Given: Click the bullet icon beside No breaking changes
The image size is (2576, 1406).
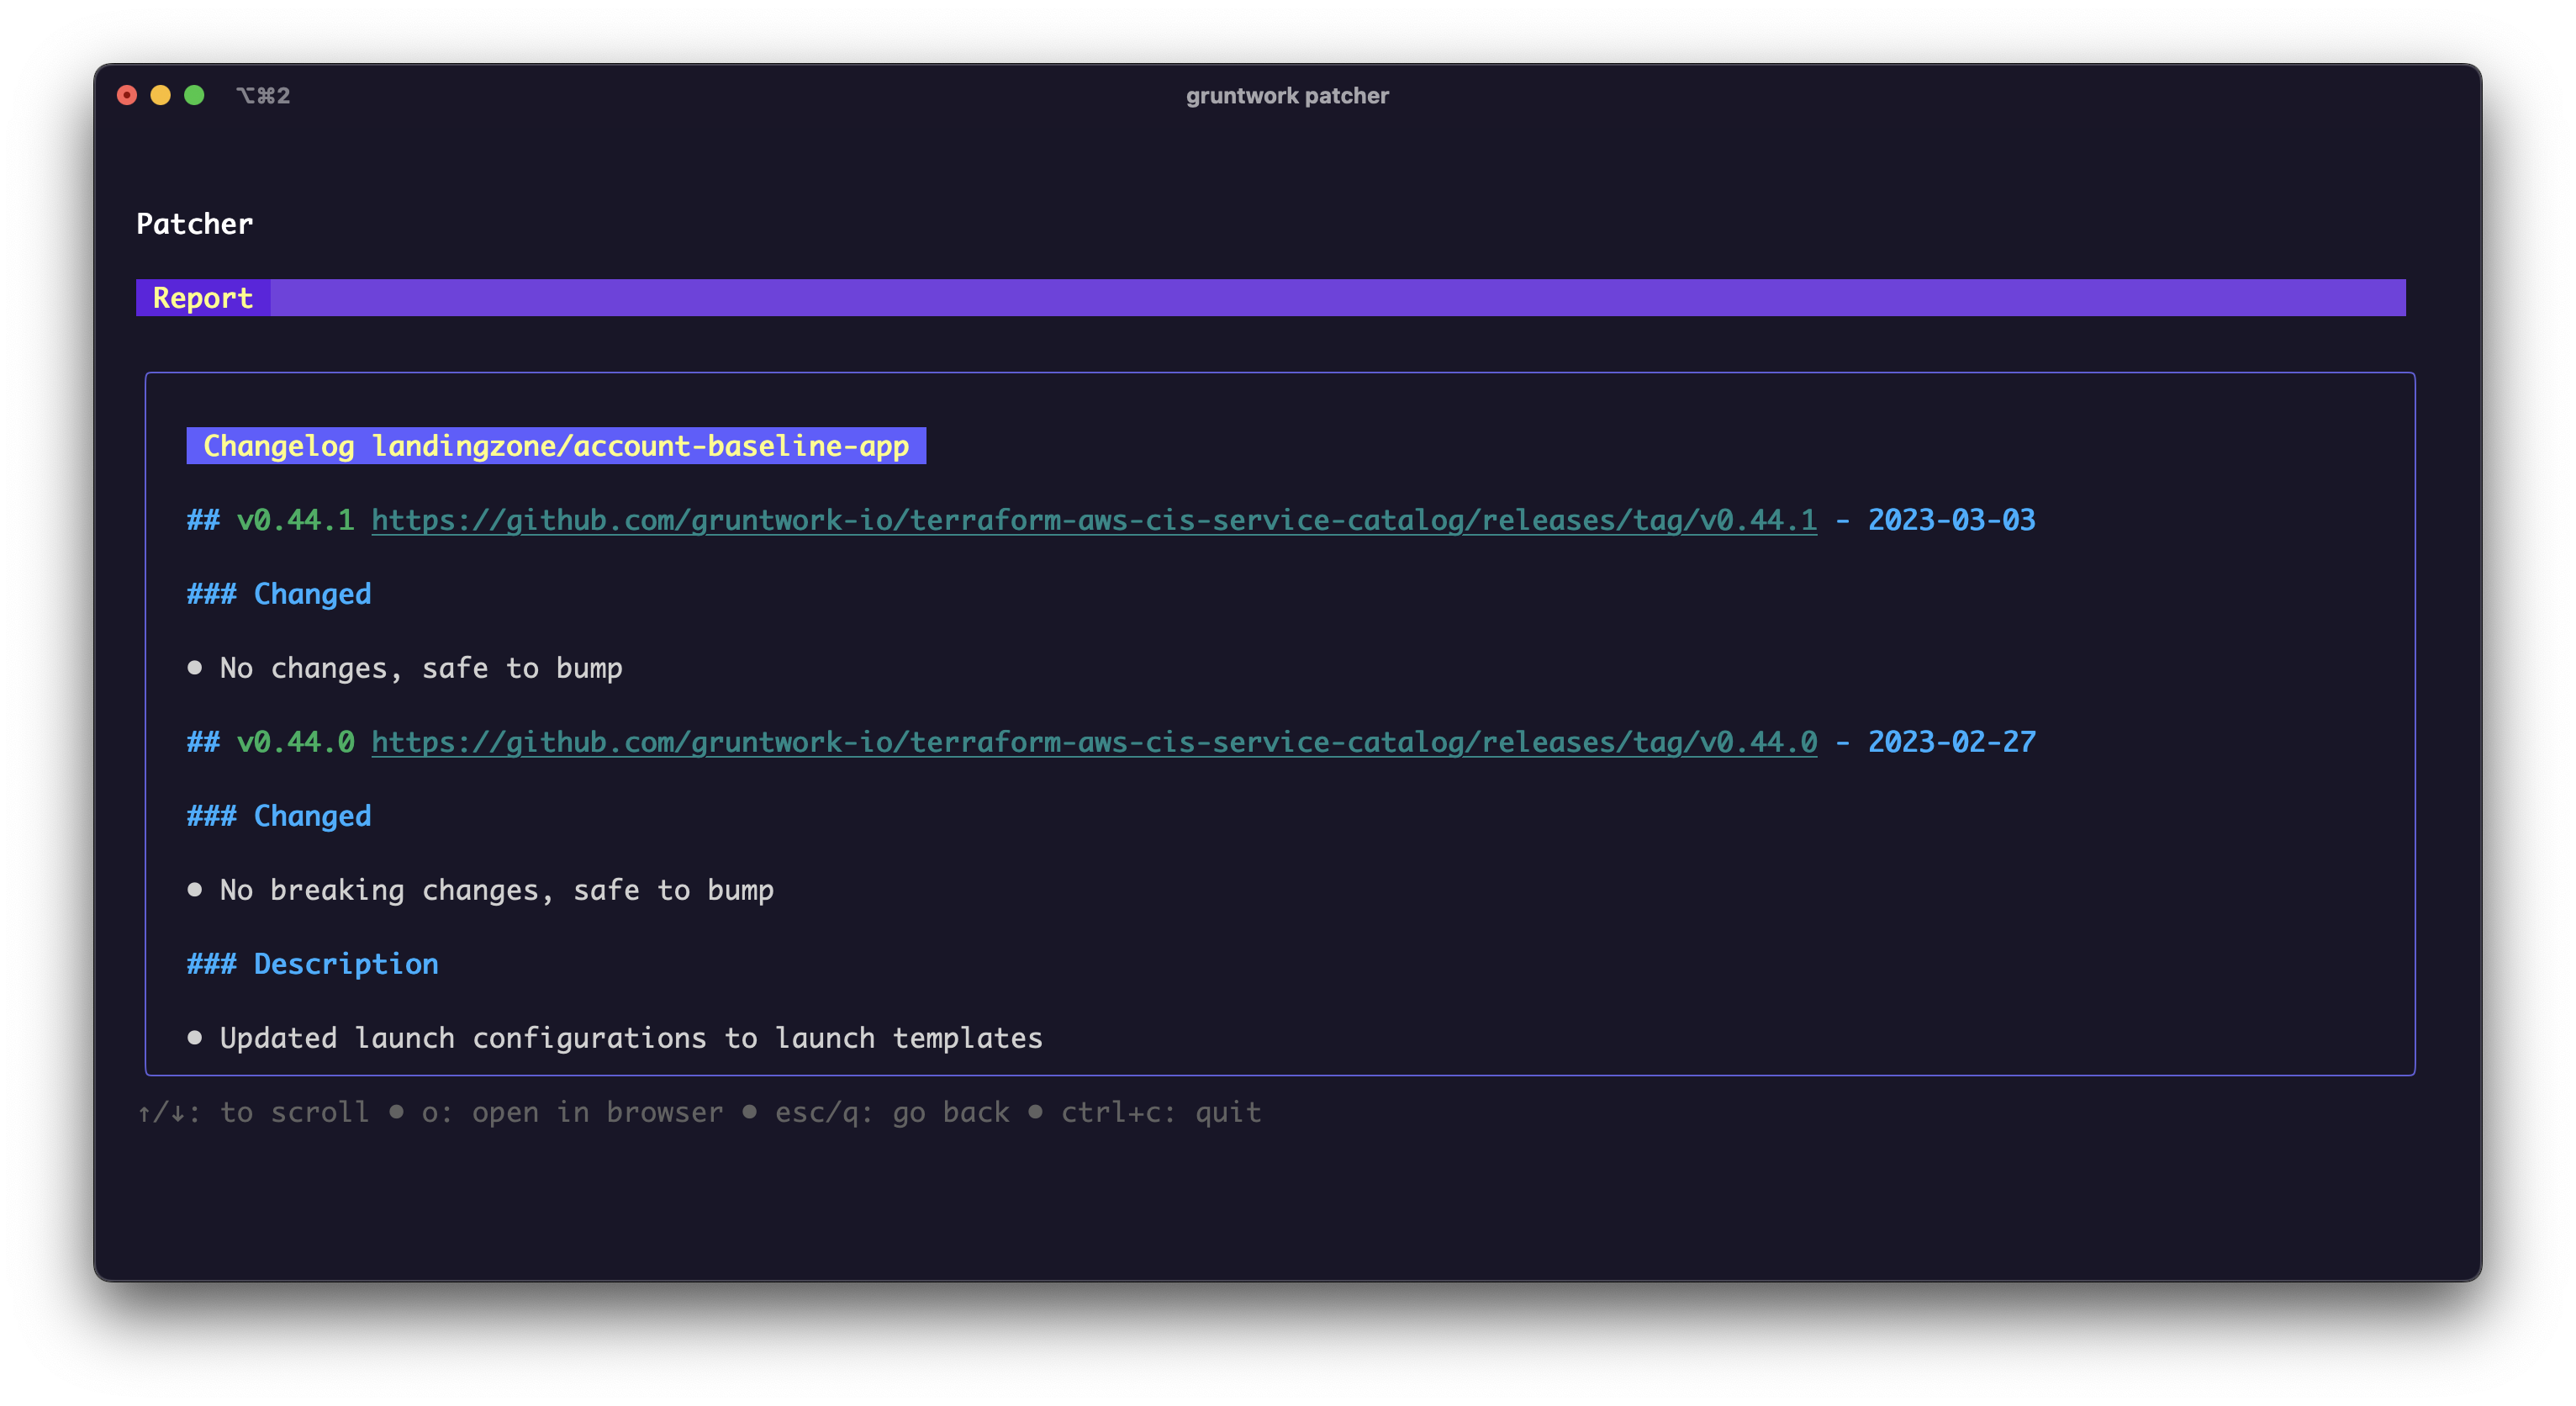Looking at the screenshot, I should (194, 889).
